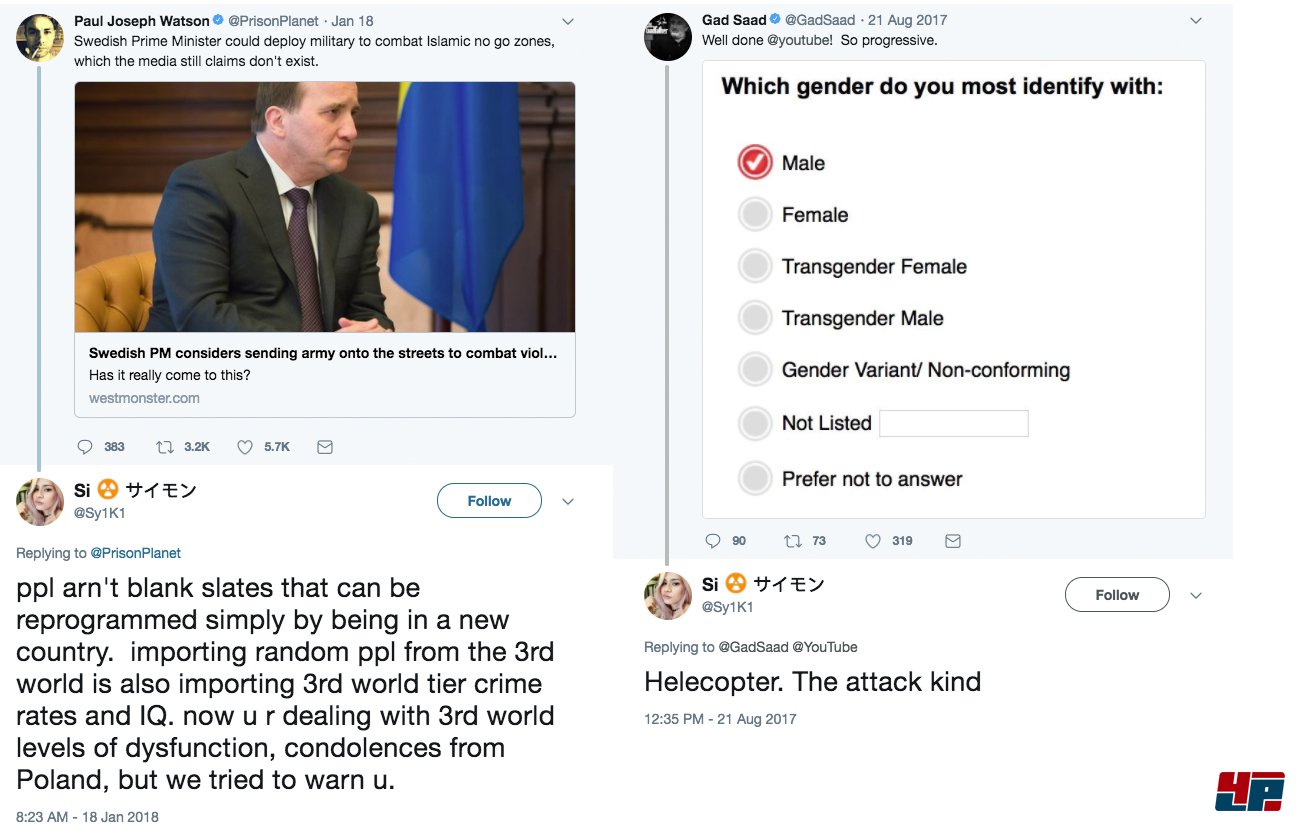This screenshot has height=837, width=1300.
Task: Like Gad Saad's tweet
Action: [873, 541]
